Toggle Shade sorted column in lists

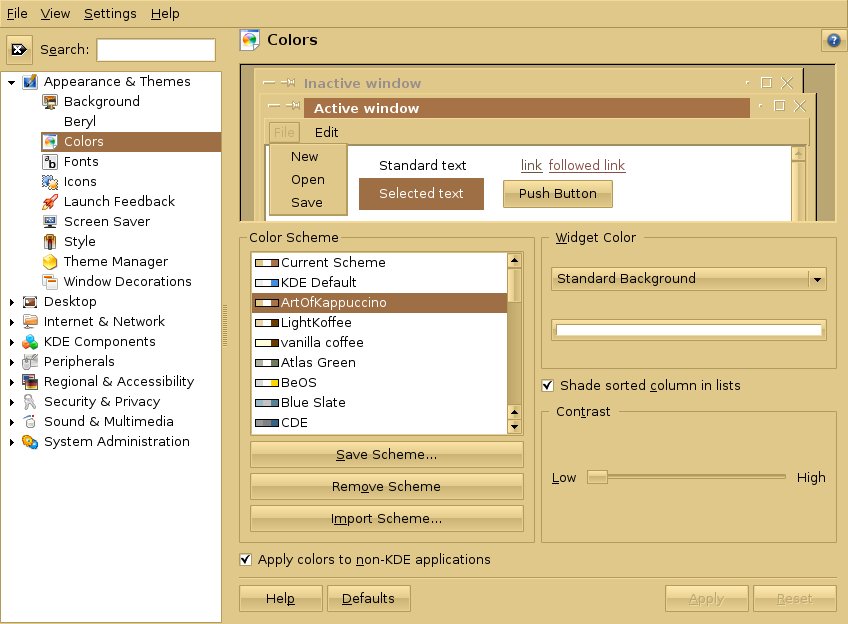[x=547, y=386]
